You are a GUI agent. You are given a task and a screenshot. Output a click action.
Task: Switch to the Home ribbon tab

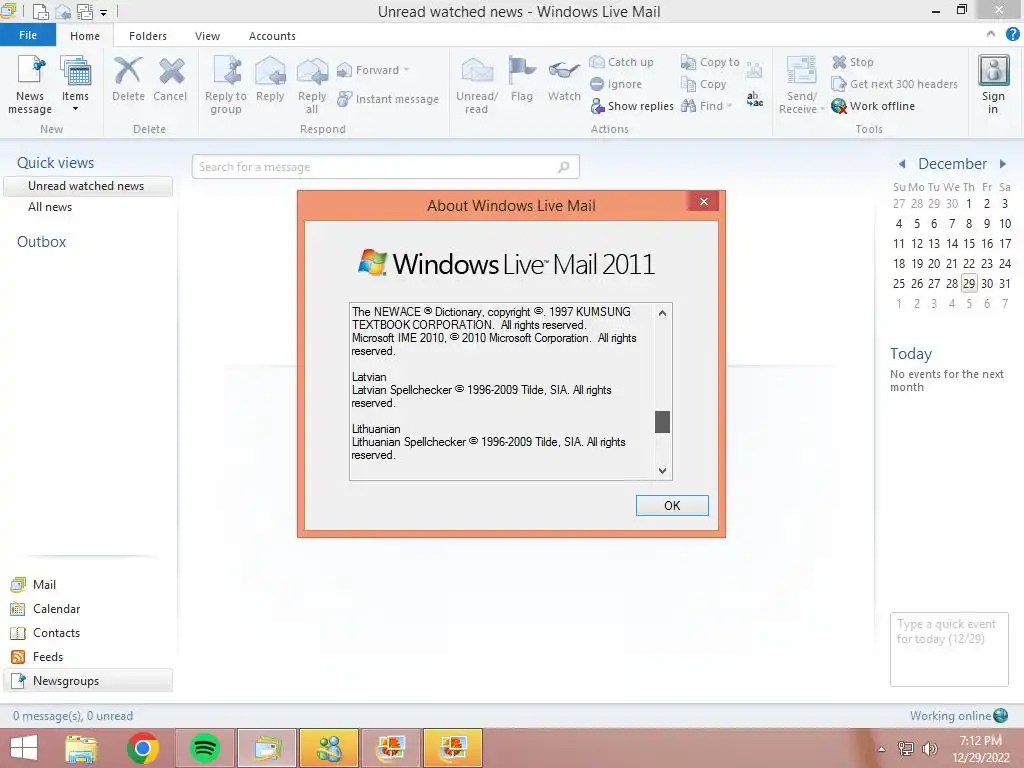pos(85,36)
